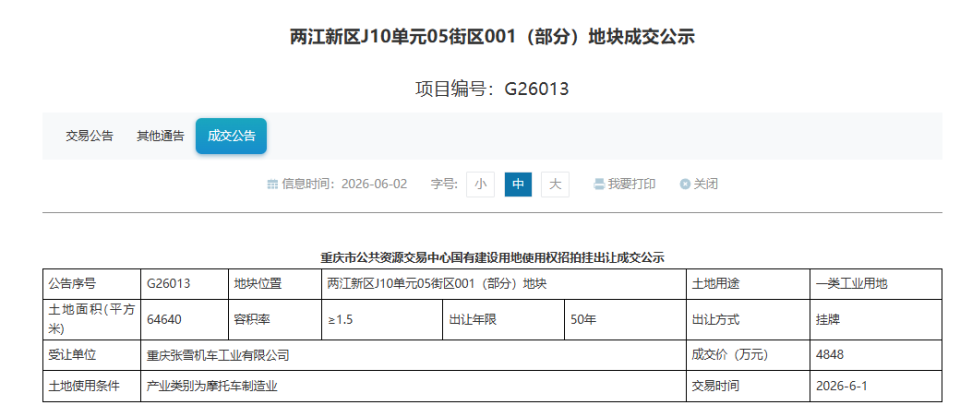Set font size to 中
This screenshot has height=417, width=960.
coord(518,184)
